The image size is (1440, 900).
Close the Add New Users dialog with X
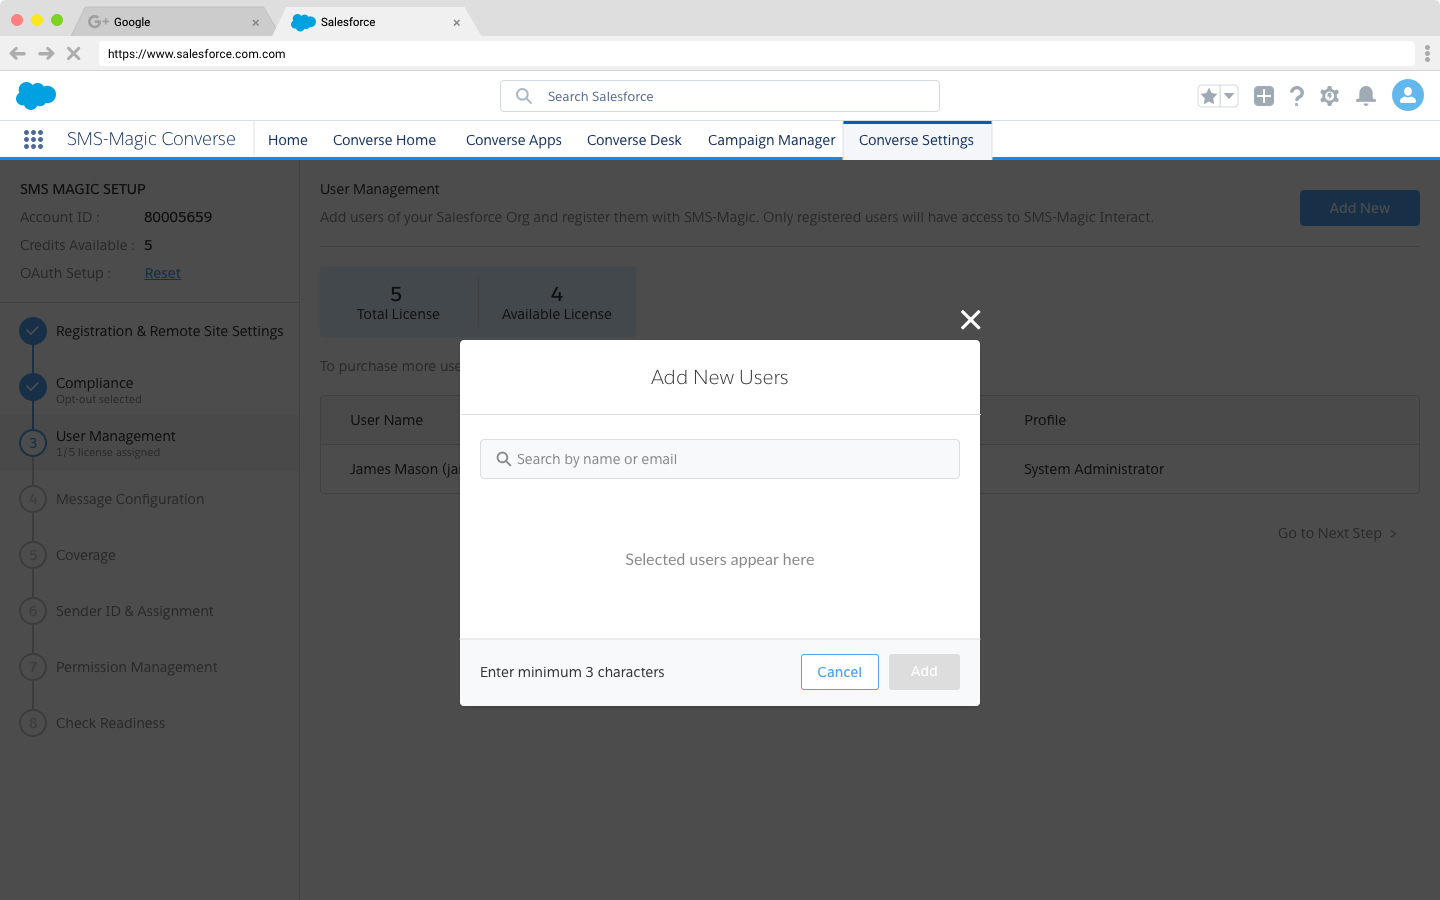point(970,320)
